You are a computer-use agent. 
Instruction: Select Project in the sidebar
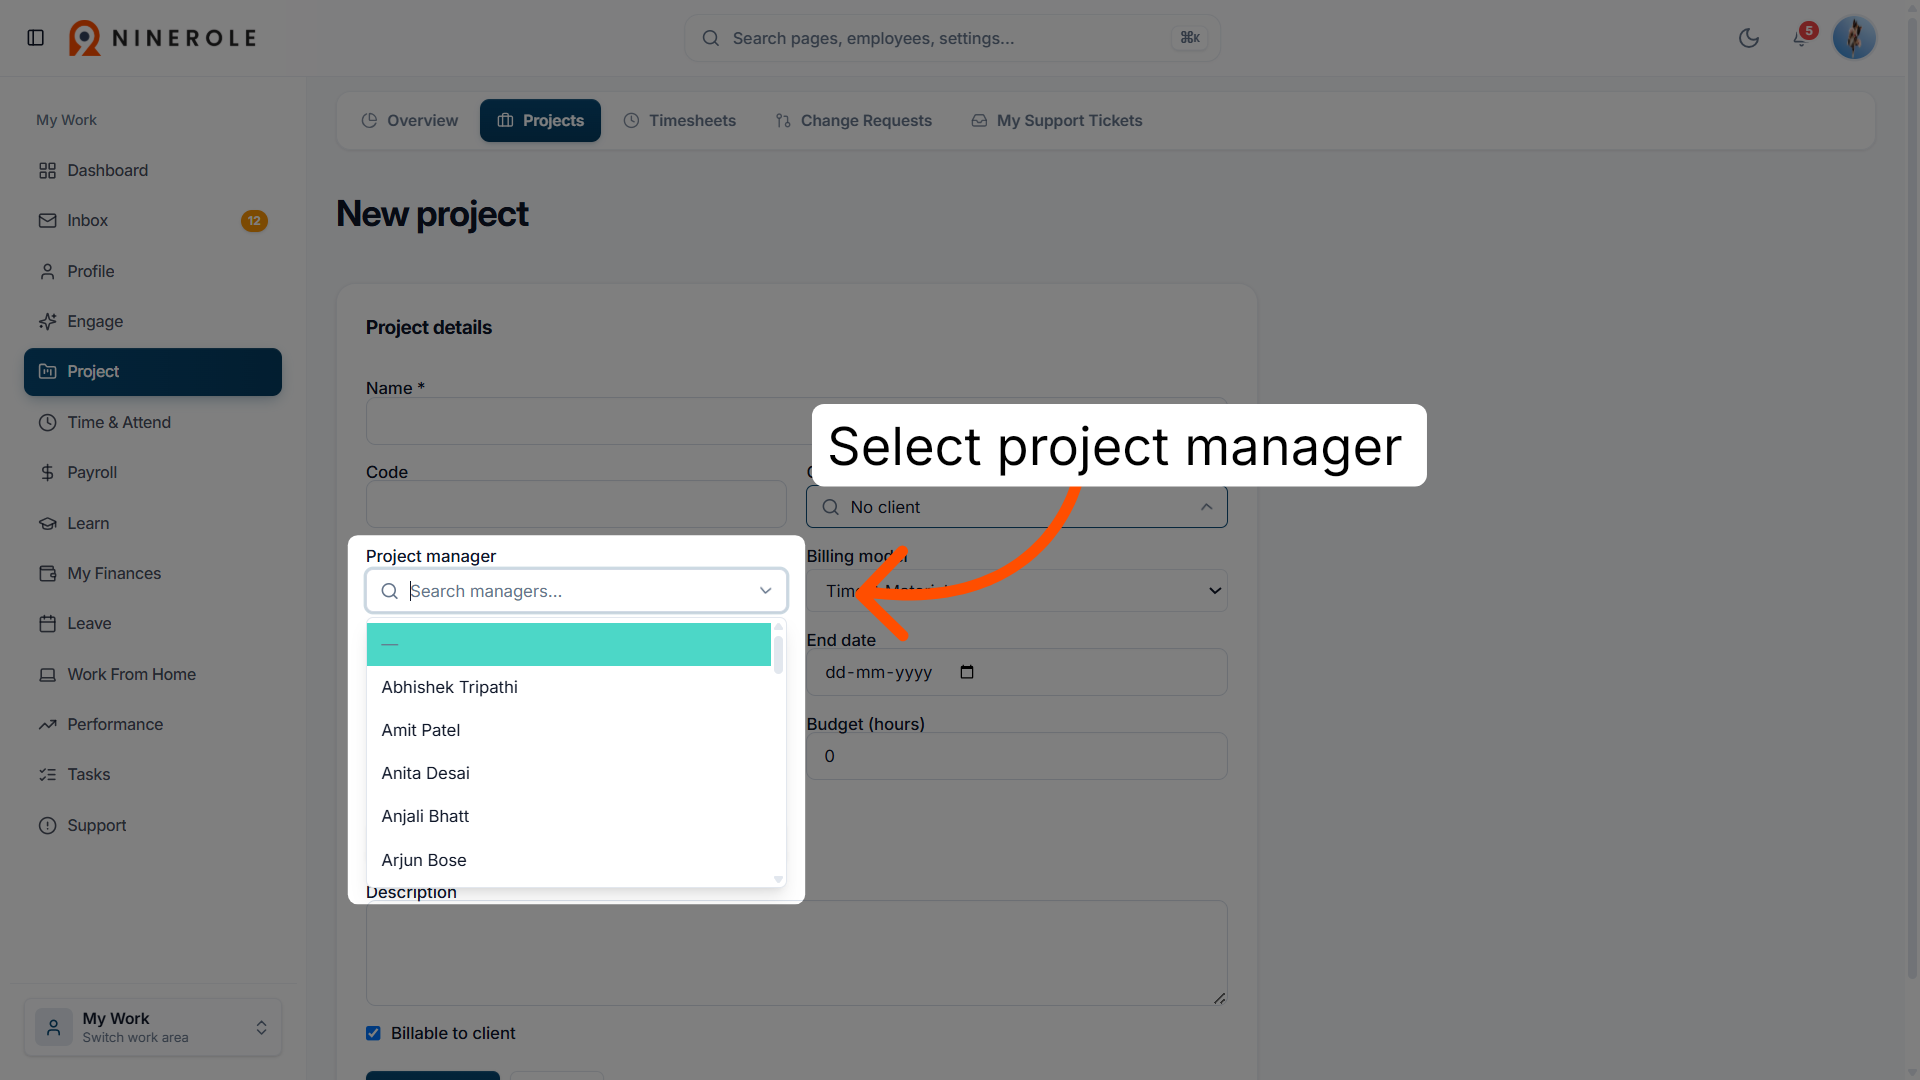point(153,372)
